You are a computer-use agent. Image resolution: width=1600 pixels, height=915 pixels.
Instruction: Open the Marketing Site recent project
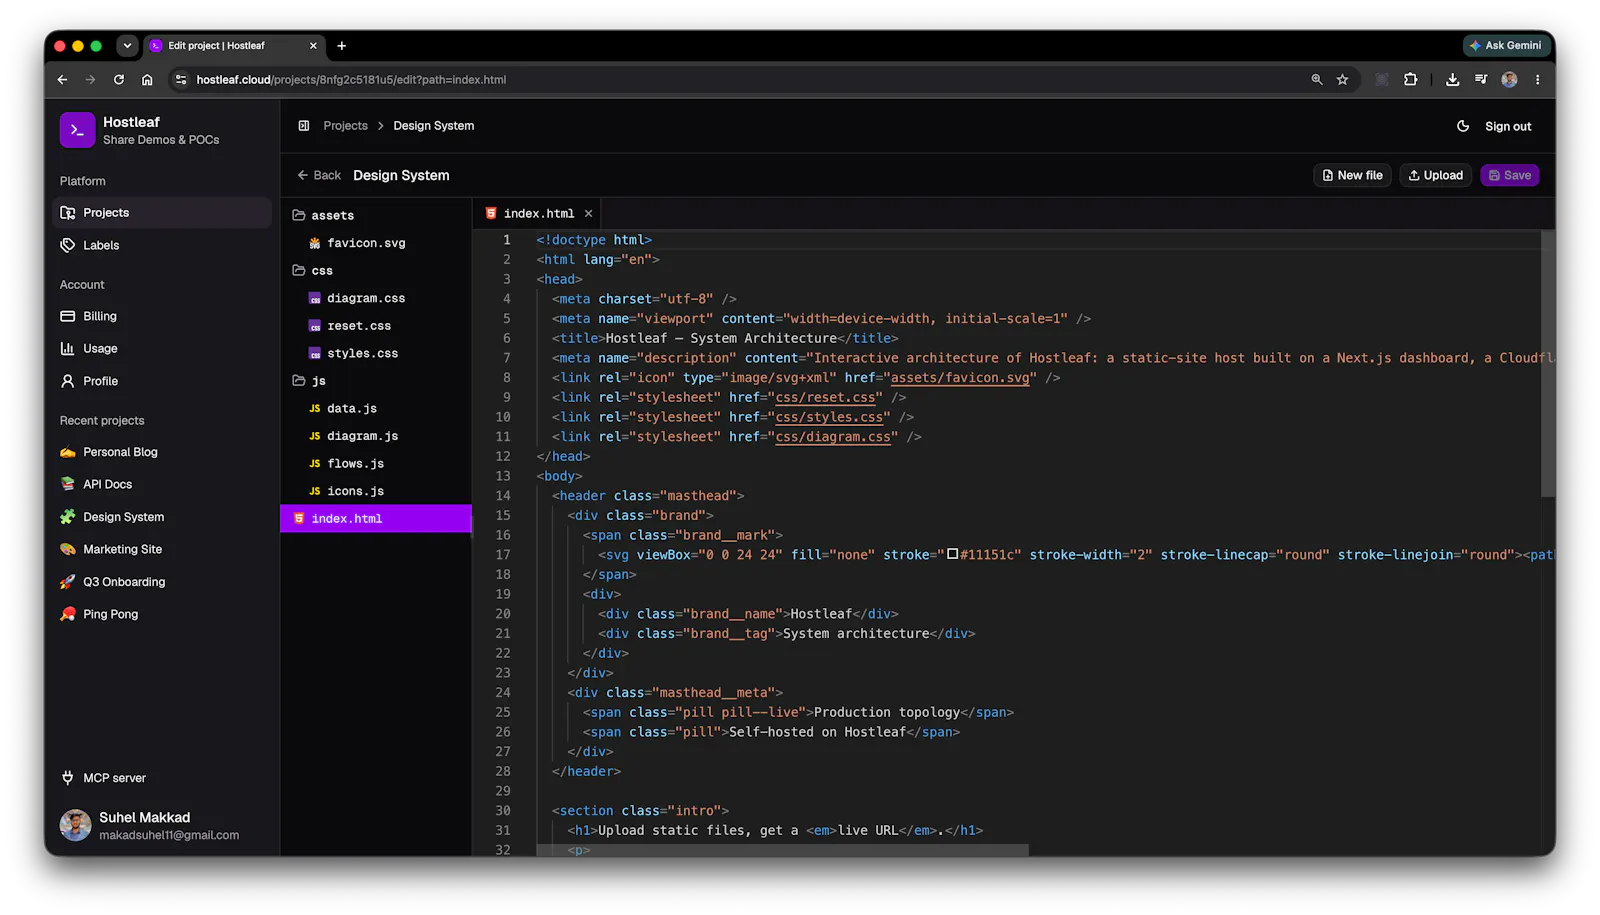[162, 549]
